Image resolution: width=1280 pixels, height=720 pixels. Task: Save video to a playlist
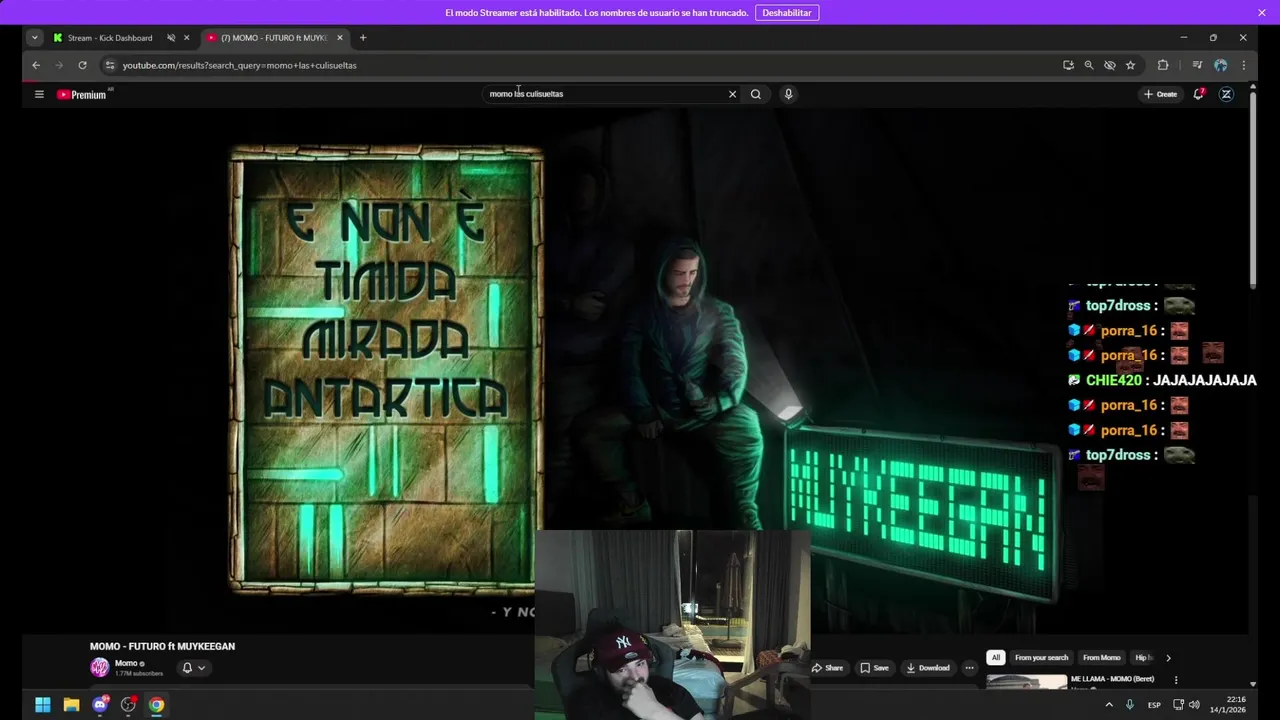click(x=874, y=668)
